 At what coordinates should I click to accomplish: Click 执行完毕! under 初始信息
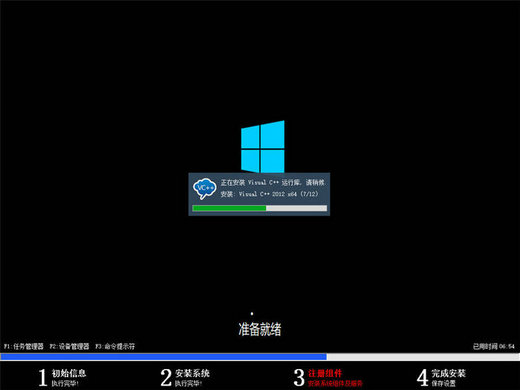(x=65, y=384)
